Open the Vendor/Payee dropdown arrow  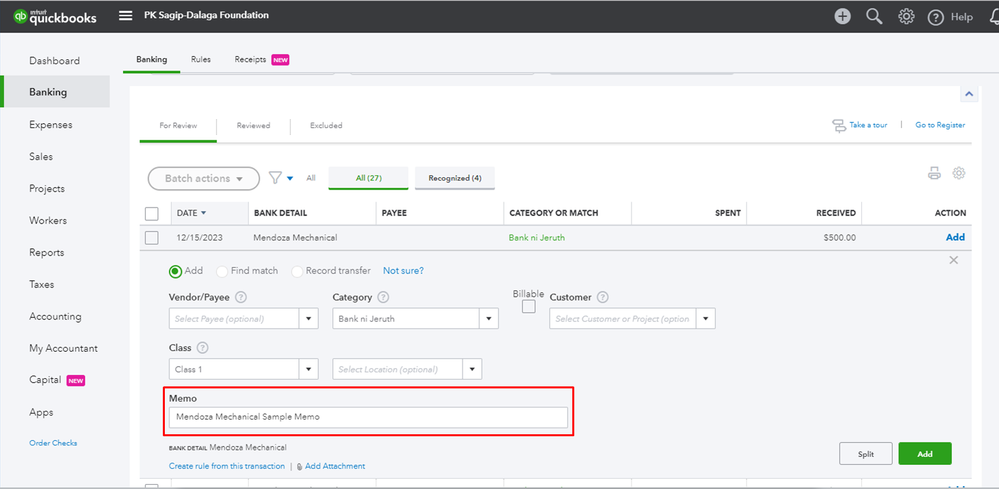309,318
